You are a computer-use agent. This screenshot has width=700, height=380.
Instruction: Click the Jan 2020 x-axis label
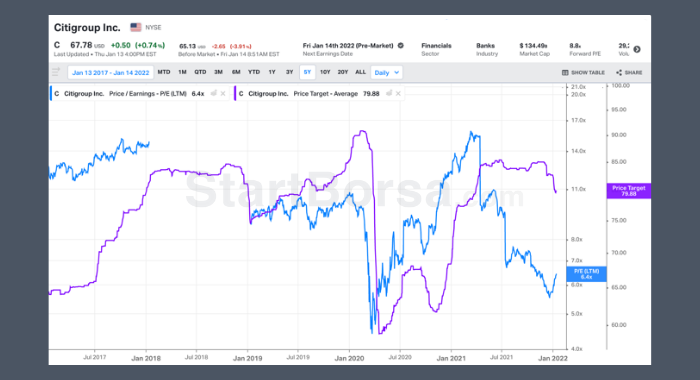point(349,358)
